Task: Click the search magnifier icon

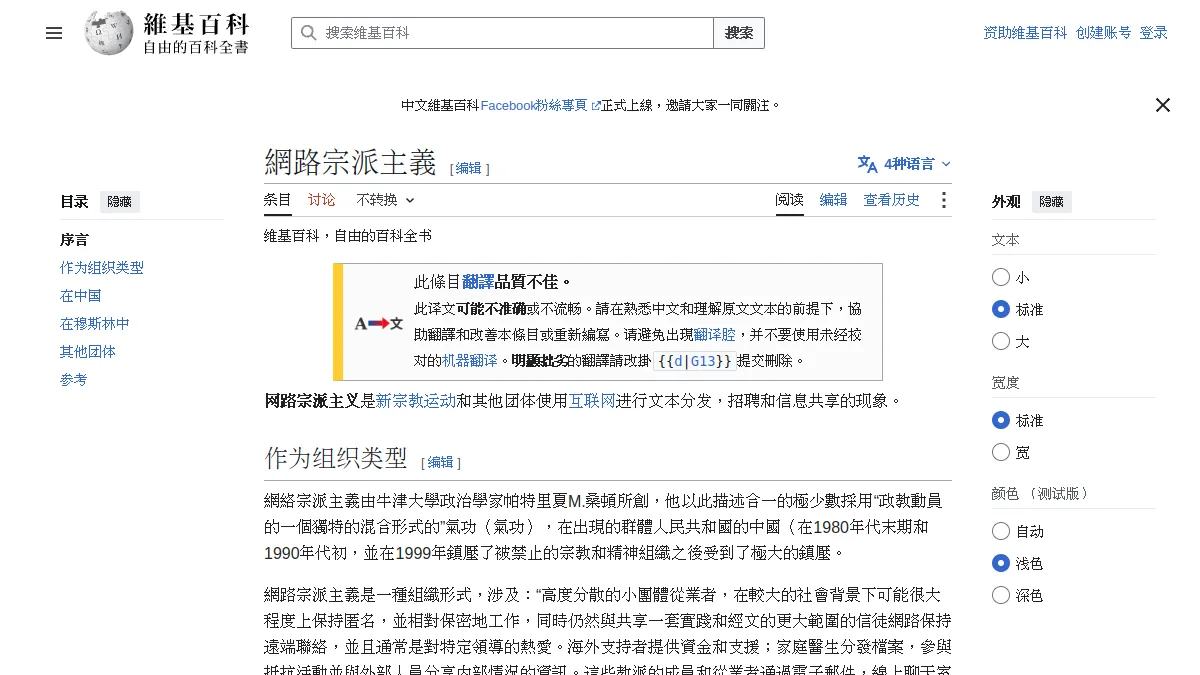Action: pos(308,33)
